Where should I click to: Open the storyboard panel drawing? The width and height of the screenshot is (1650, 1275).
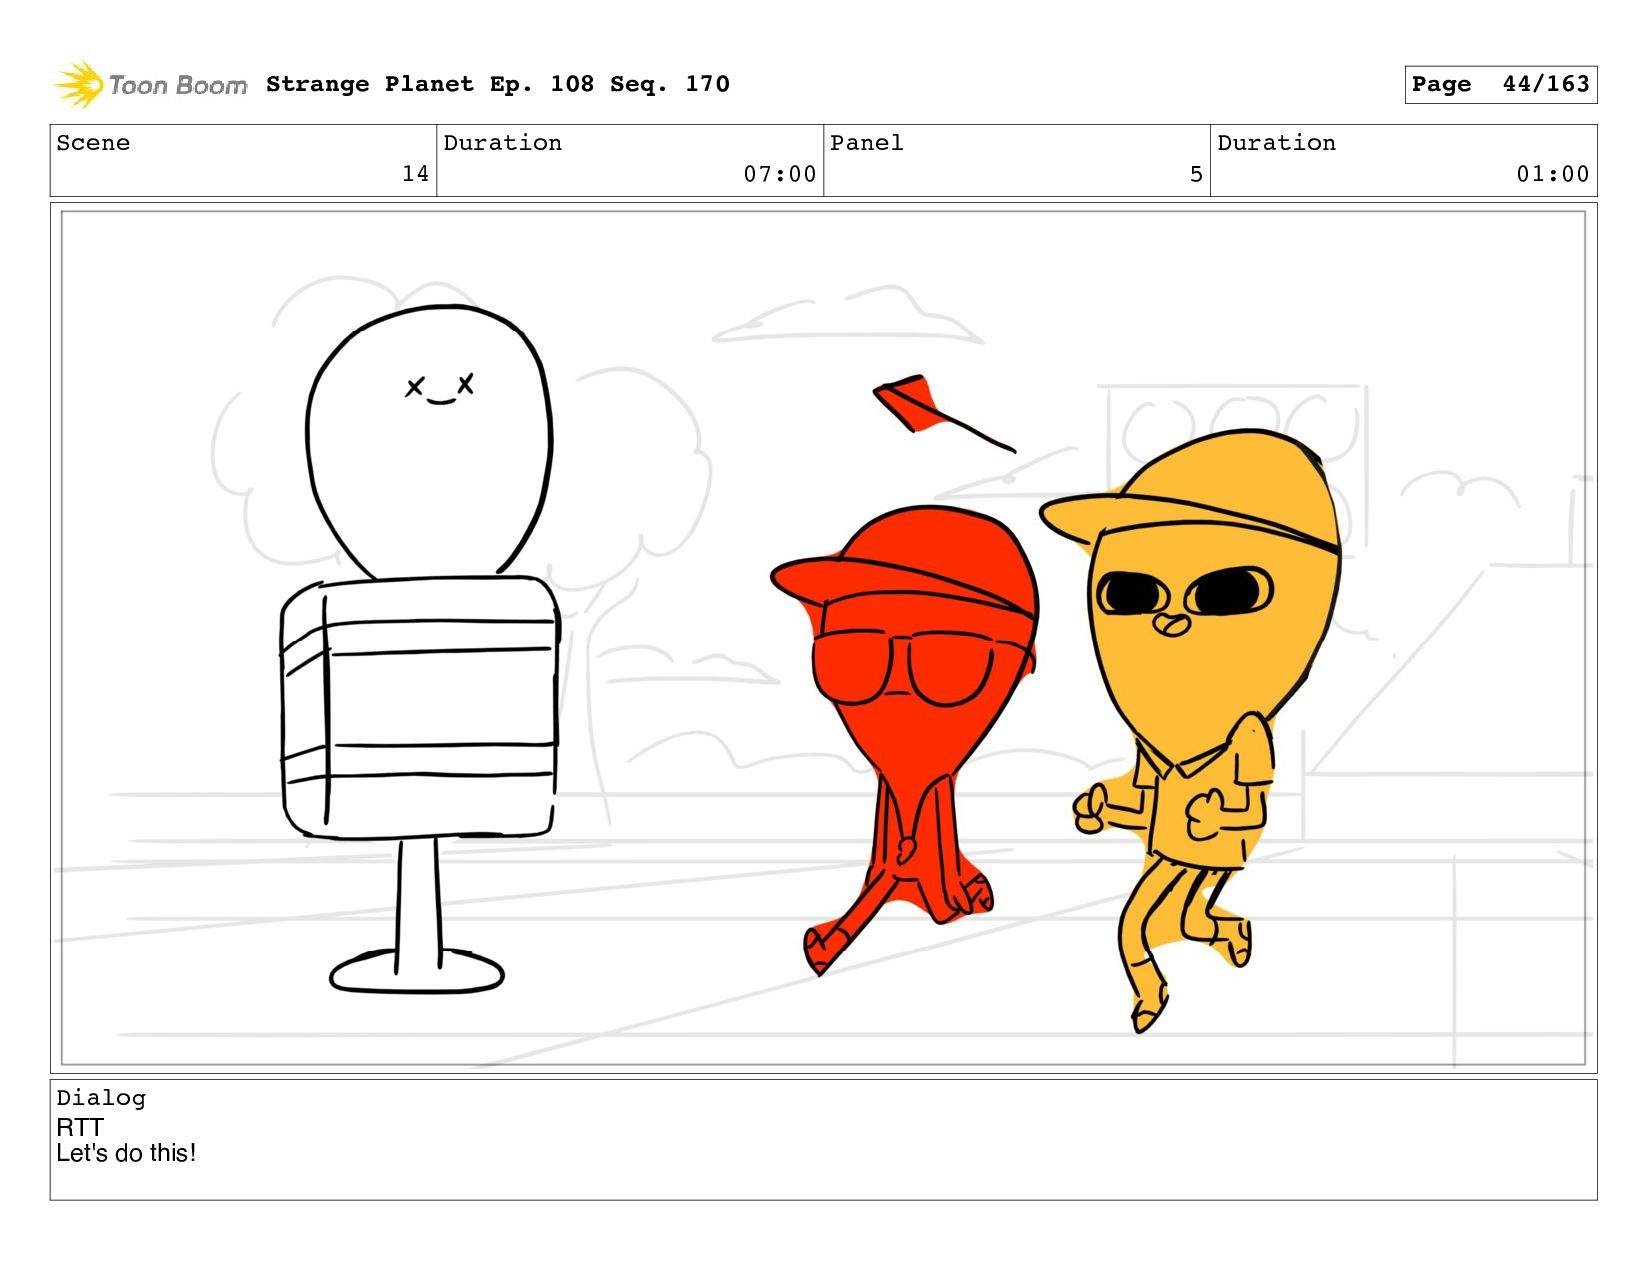[824, 638]
